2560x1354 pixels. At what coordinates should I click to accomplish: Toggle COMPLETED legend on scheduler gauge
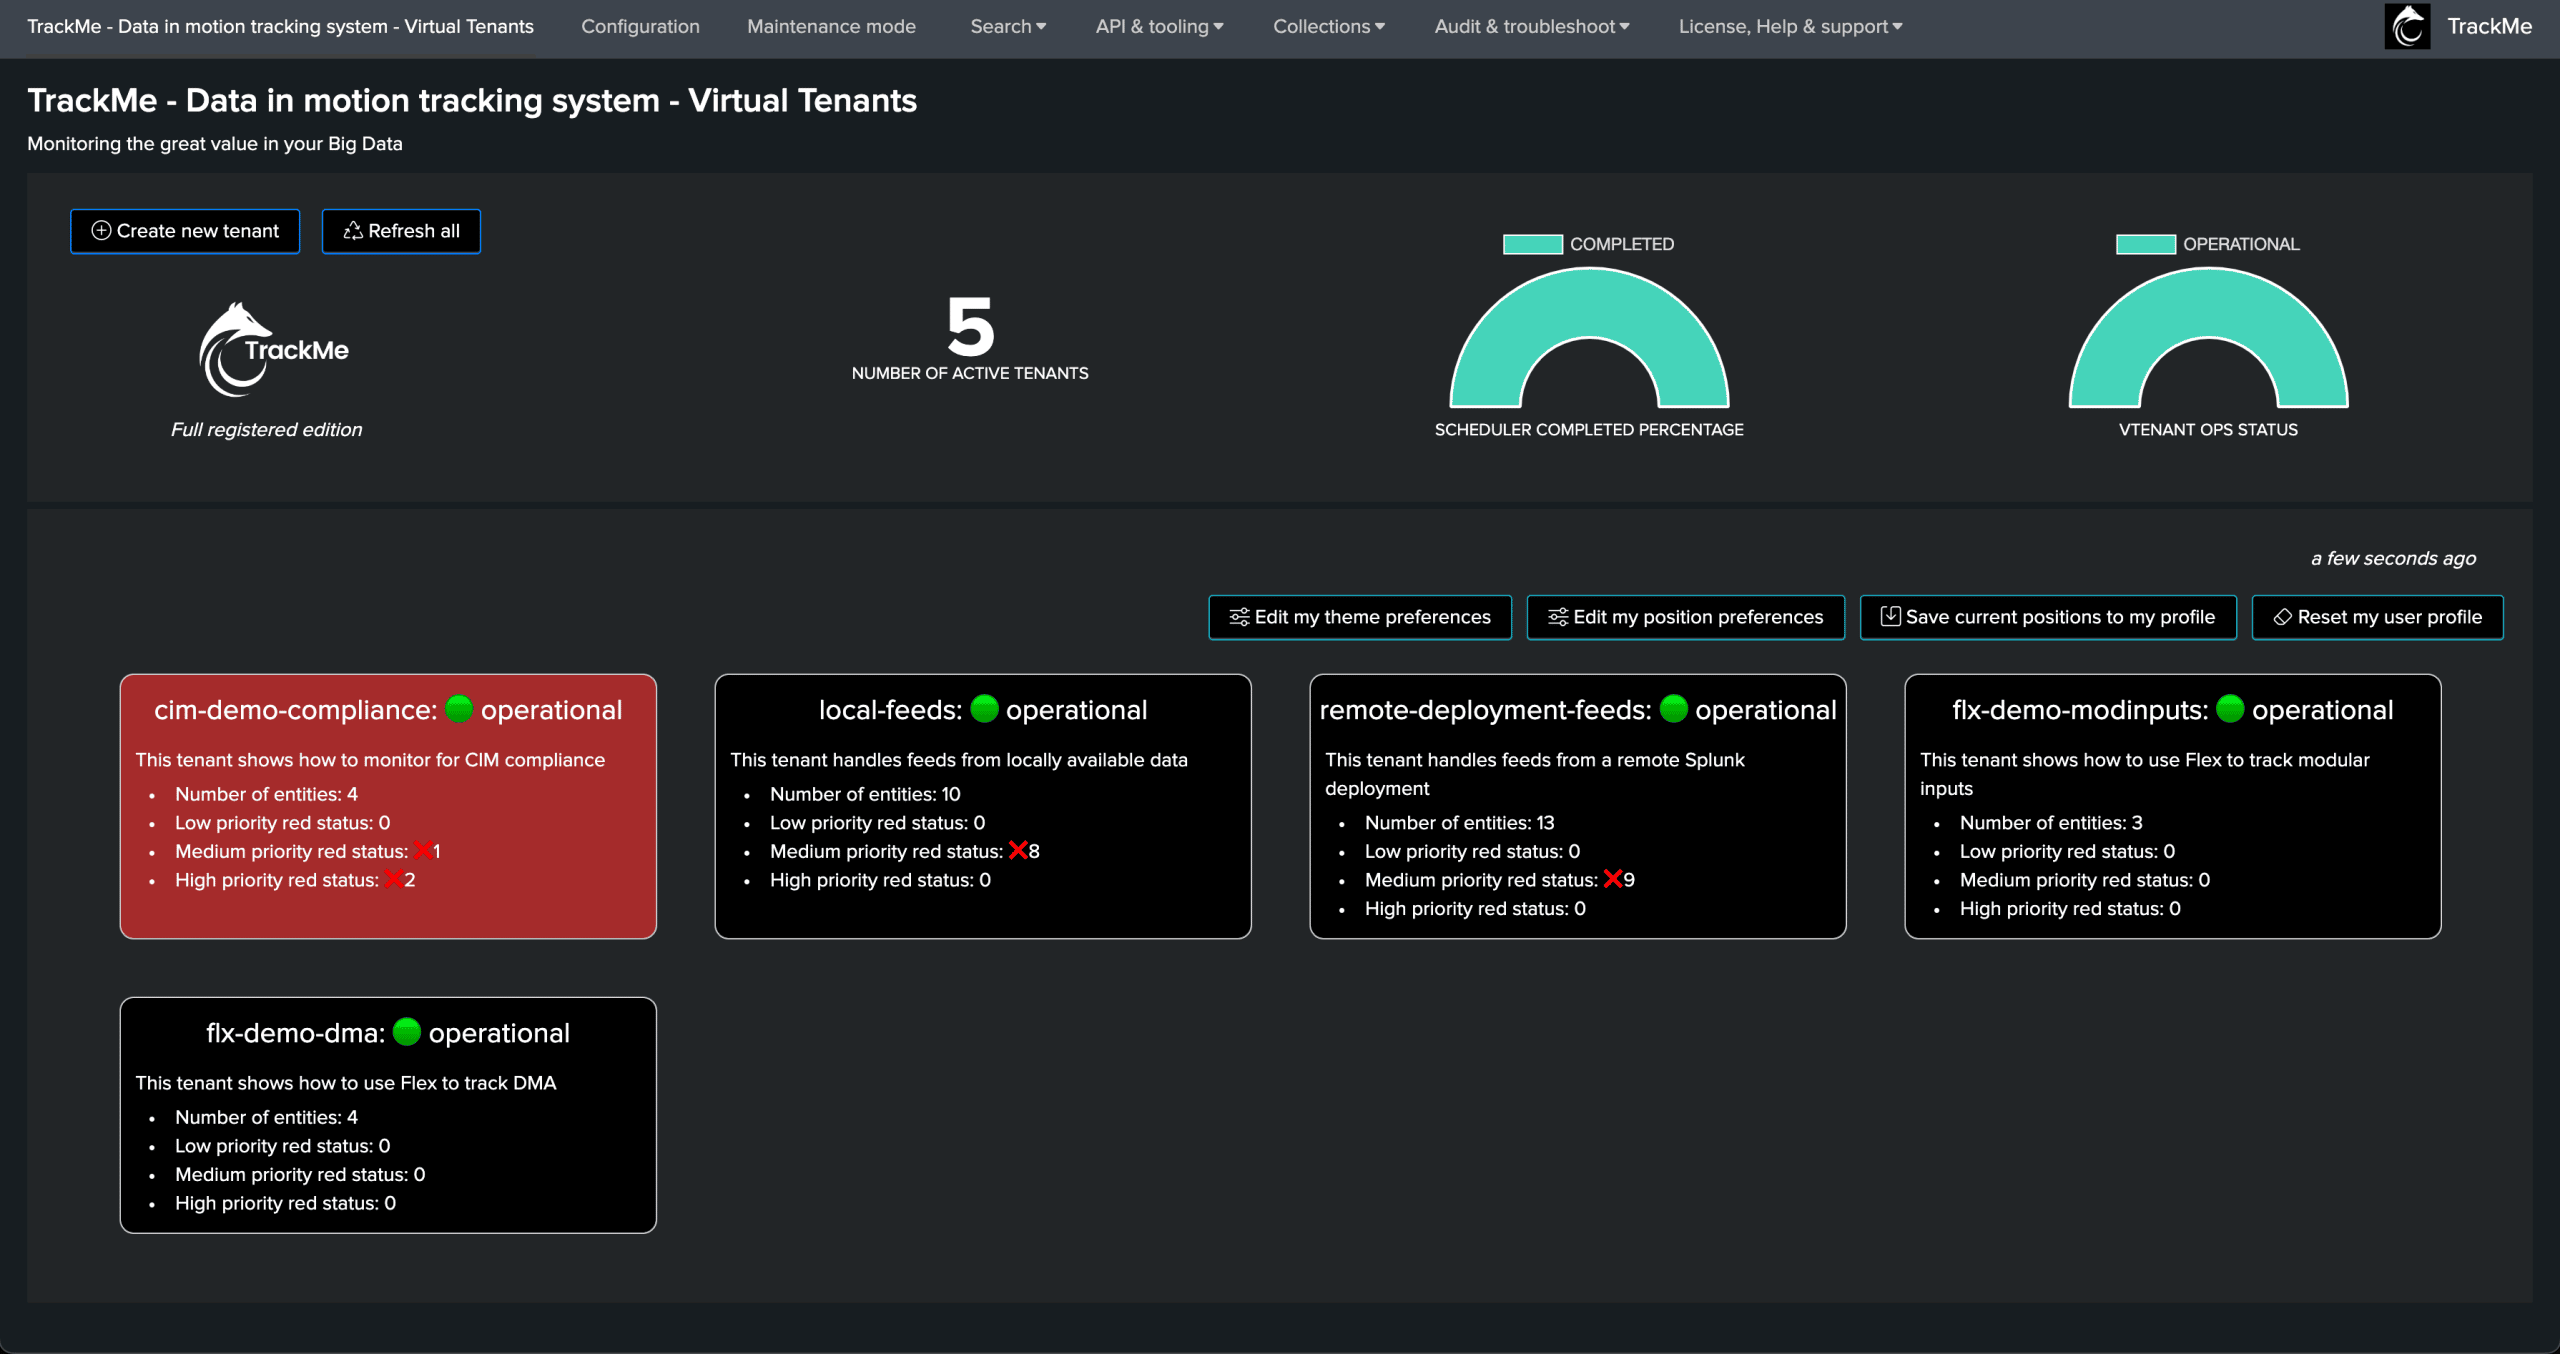(x=1532, y=244)
